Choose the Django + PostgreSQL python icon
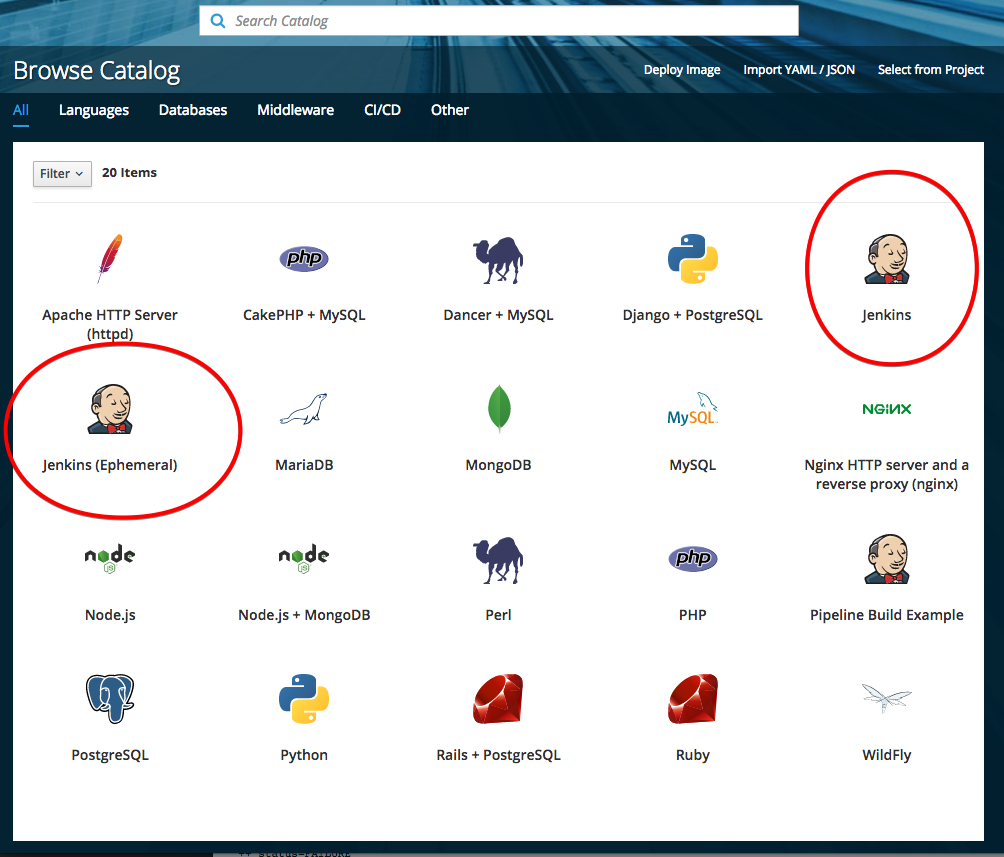This screenshot has width=1004, height=857. pos(693,259)
